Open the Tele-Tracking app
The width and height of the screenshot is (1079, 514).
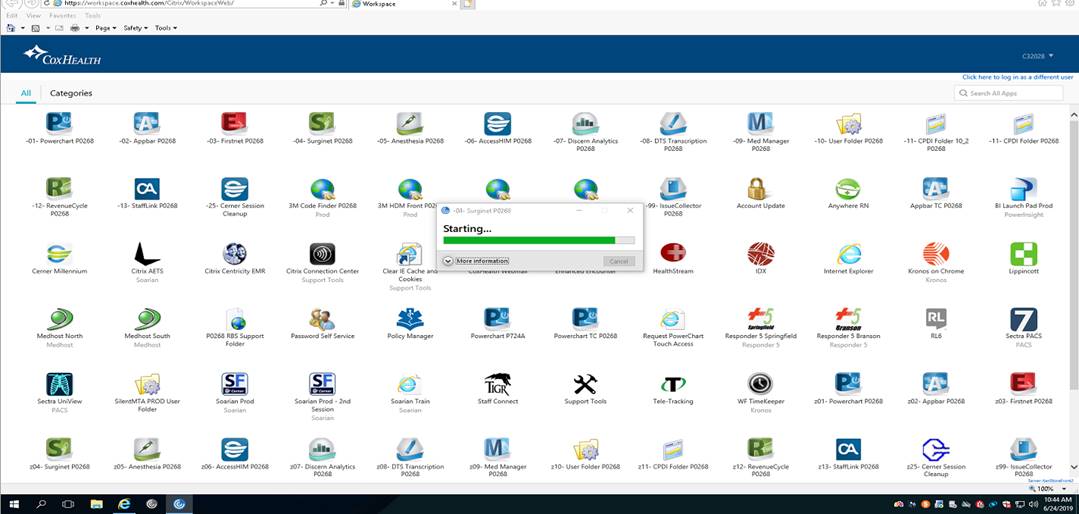[x=673, y=385]
